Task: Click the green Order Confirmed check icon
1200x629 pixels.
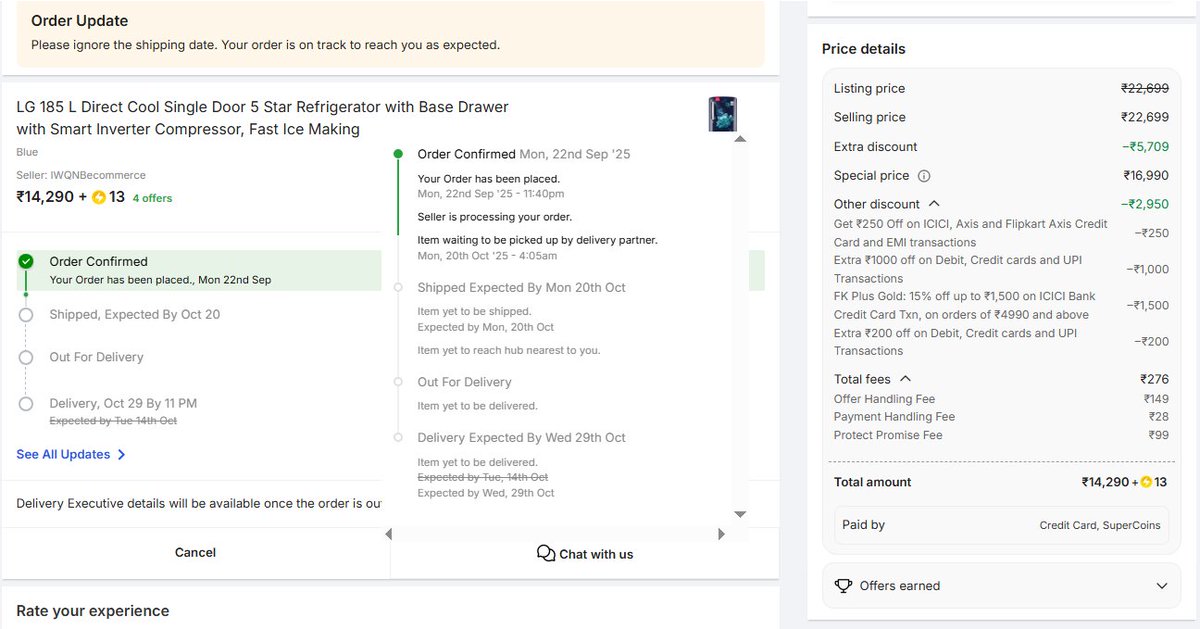Action: coord(26,261)
